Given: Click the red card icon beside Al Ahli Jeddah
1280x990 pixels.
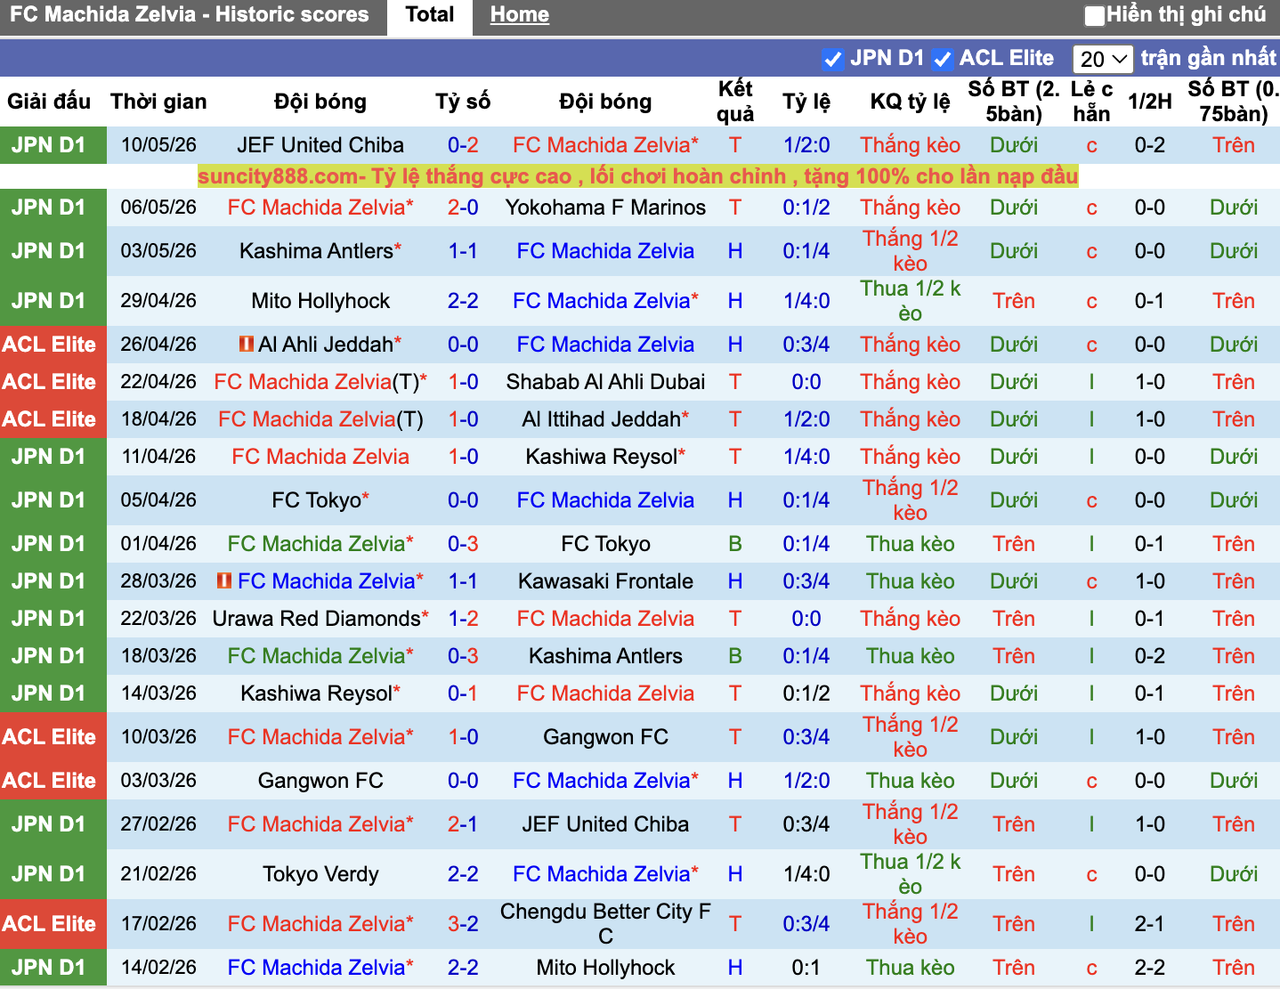Looking at the screenshot, I should click(x=246, y=345).
